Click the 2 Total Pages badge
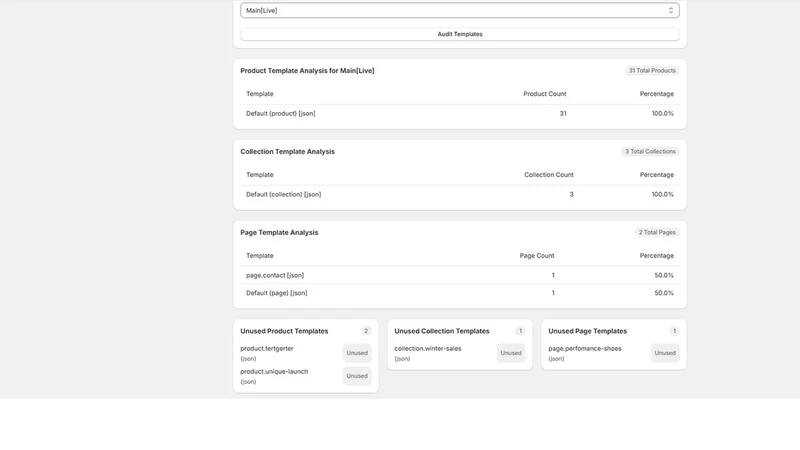 [x=657, y=232]
